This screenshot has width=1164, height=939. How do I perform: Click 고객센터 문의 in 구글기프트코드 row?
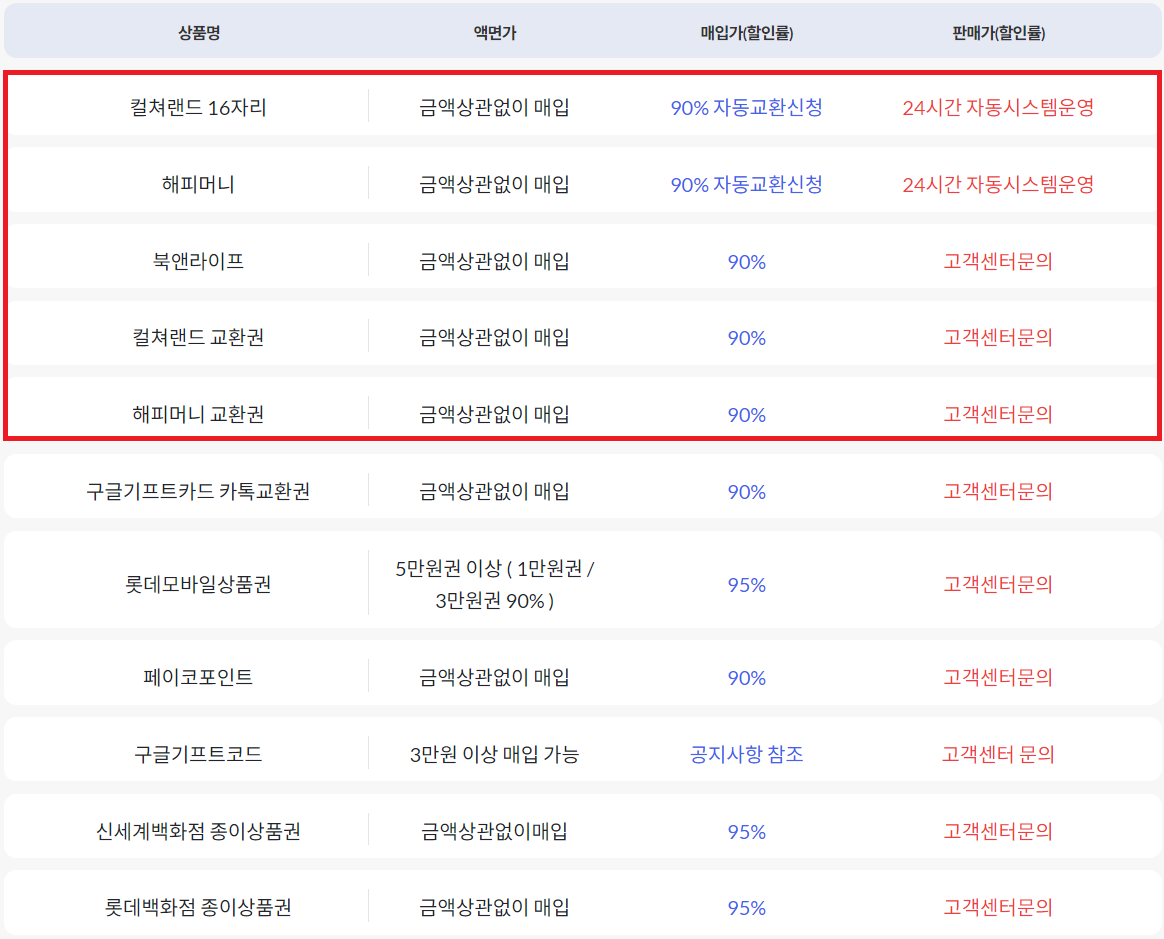998,754
